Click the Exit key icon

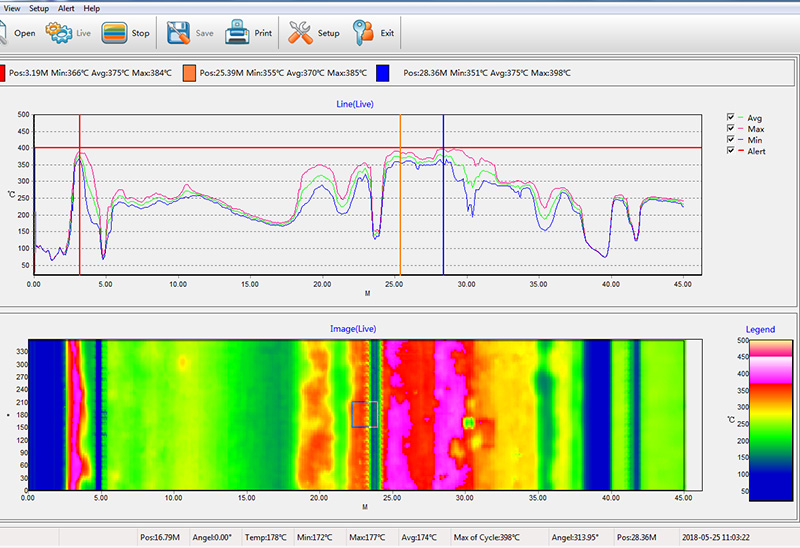tap(363, 33)
